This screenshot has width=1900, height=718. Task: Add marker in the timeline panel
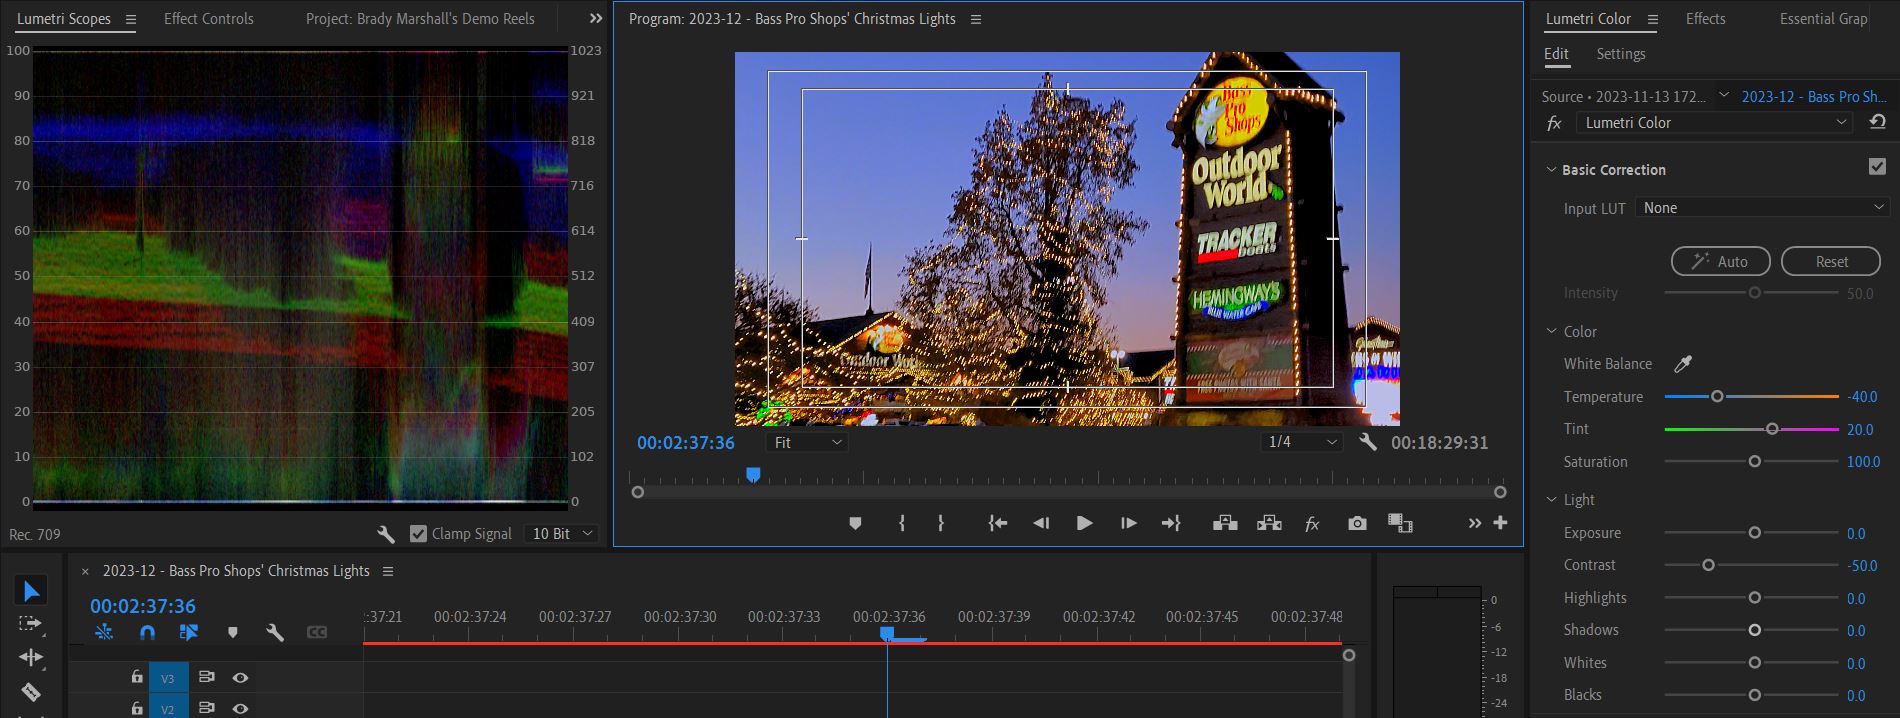233,632
